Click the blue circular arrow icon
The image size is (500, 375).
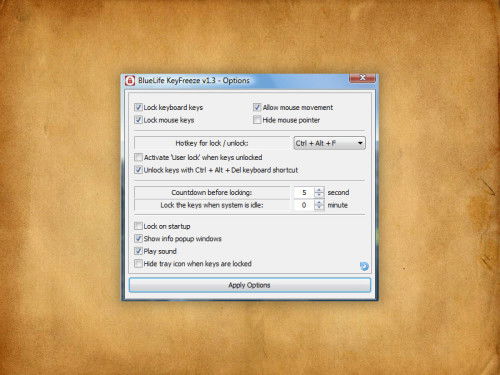point(364,266)
